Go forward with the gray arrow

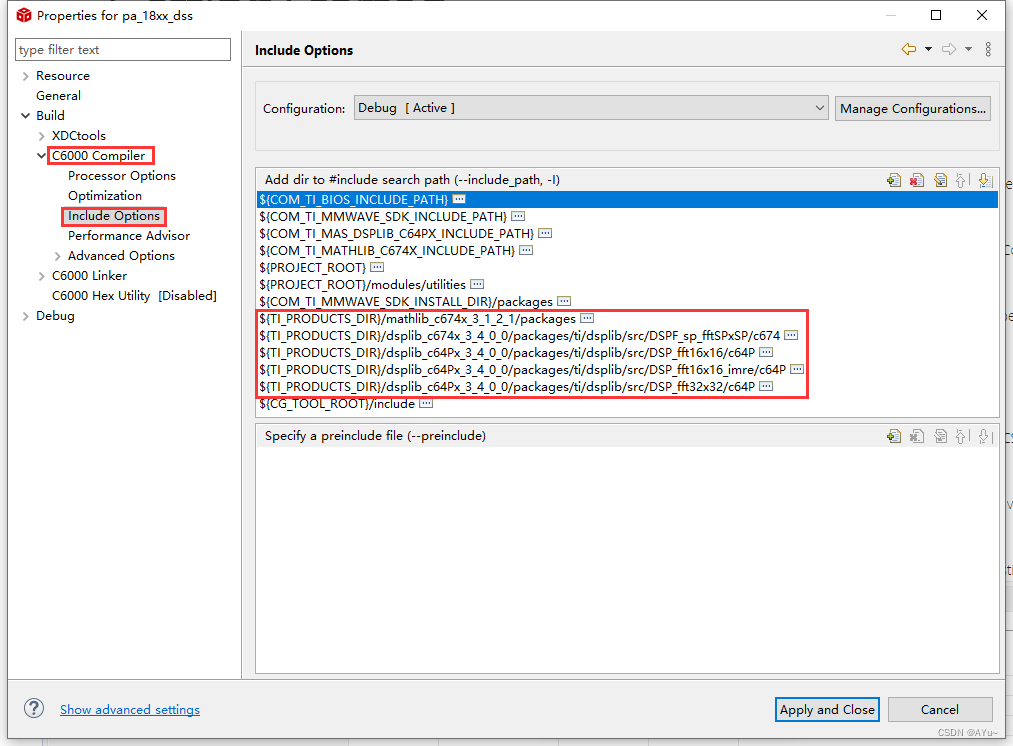pos(949,49)
